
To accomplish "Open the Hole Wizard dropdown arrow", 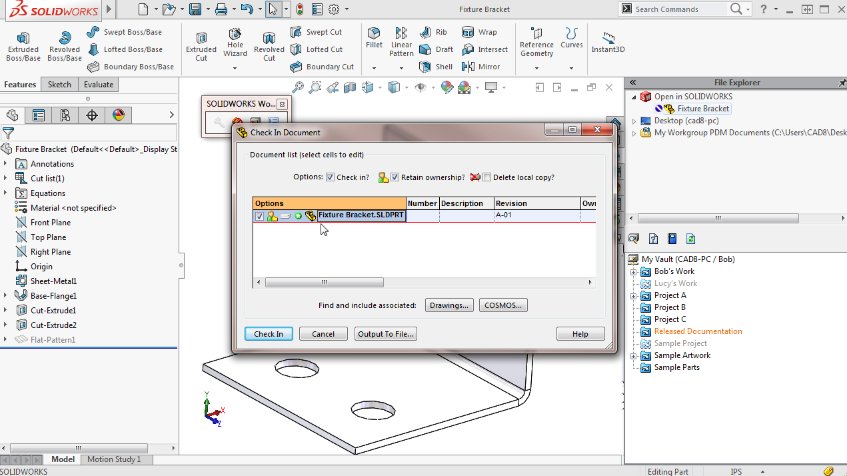I will [235, 68].
